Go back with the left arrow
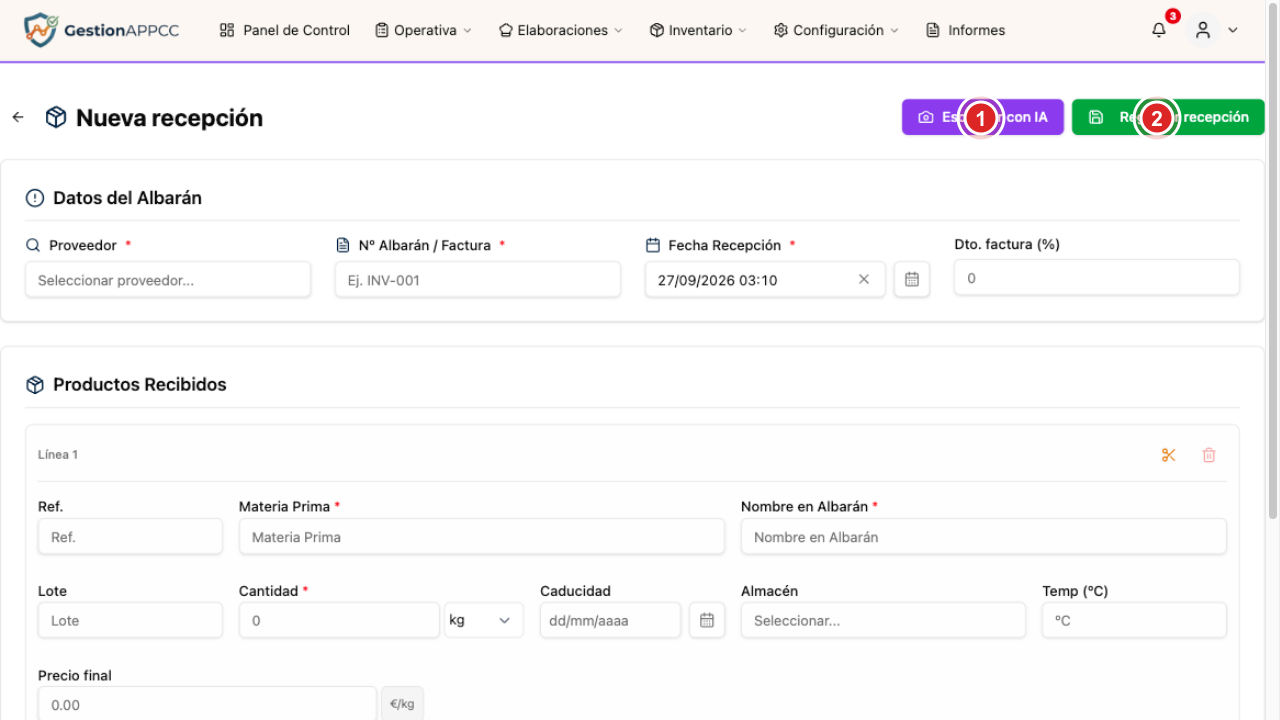Viewport: 1280px width, 720px height. (x=18, y=117)
